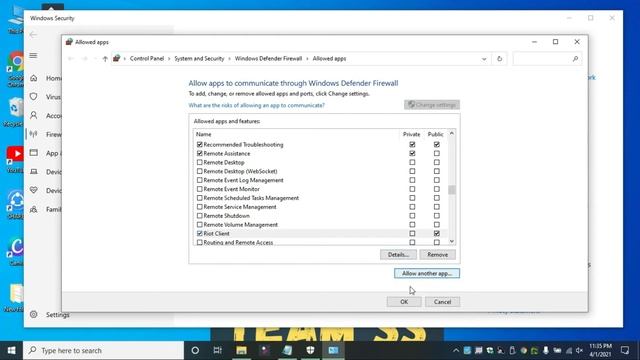Open the risks of allowing an app link

point(256,105)
